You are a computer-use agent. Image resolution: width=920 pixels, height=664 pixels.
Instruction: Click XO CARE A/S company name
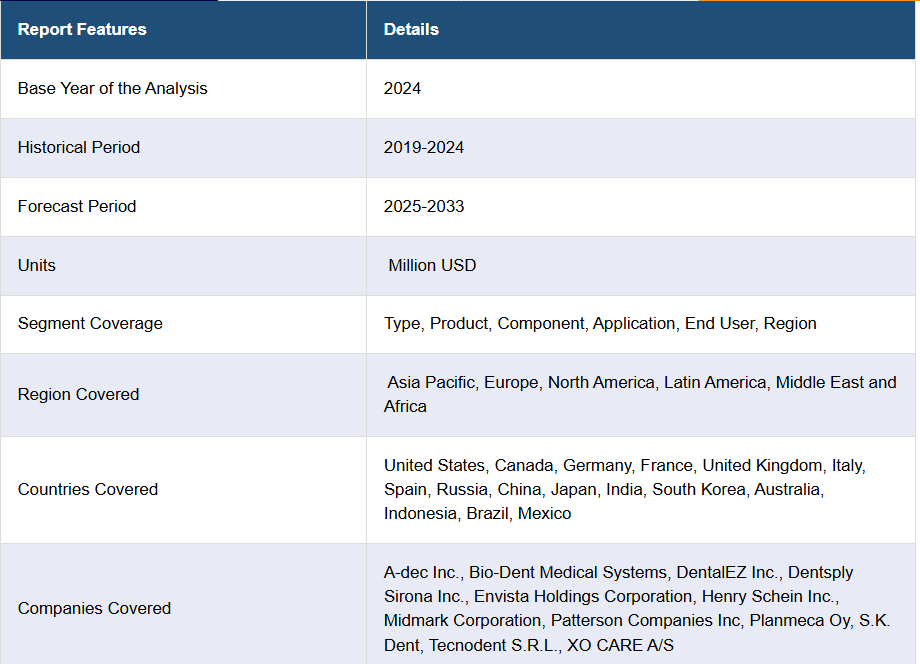click(x=620, y=645)
